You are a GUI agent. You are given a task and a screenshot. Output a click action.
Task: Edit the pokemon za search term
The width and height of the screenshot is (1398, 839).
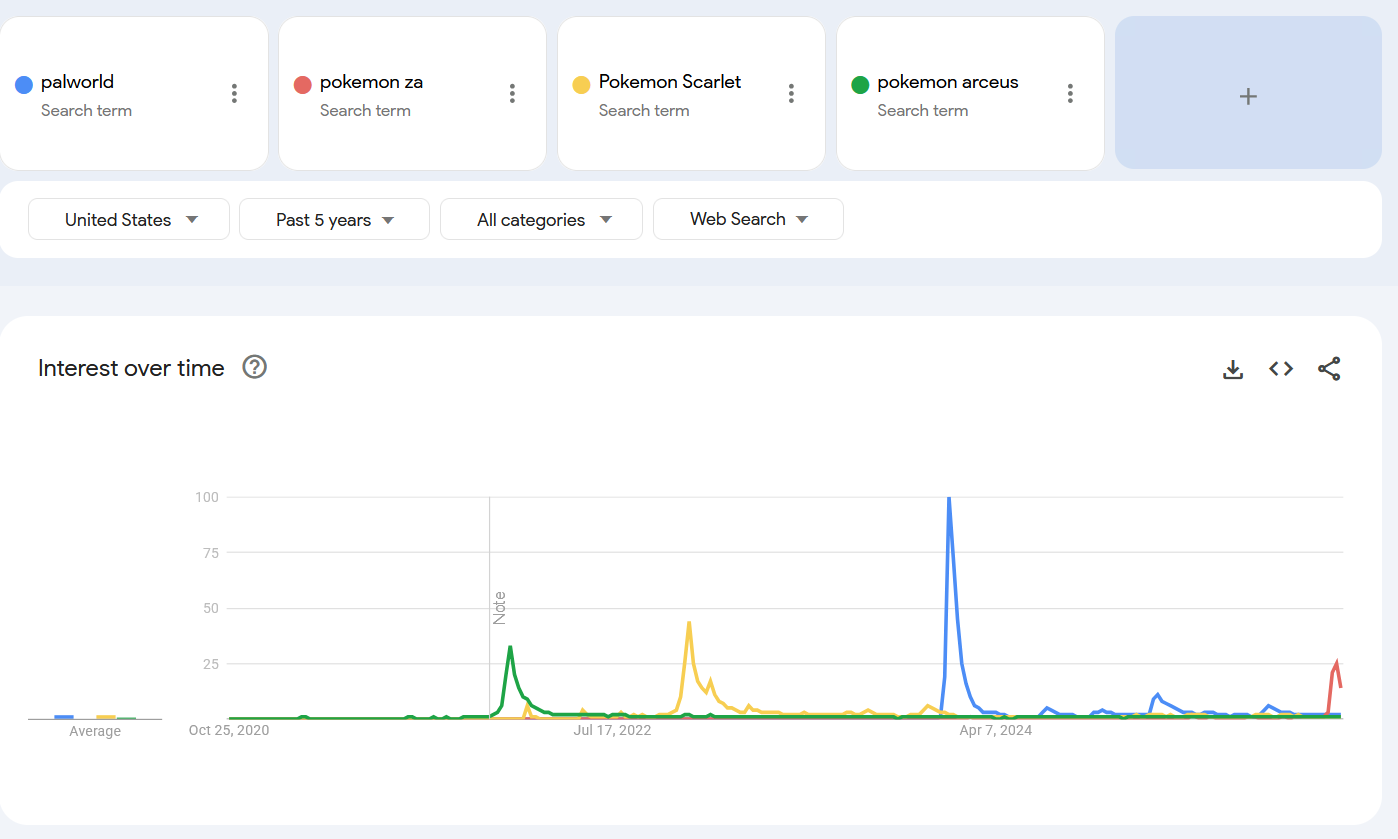click(x=371, y=82)
